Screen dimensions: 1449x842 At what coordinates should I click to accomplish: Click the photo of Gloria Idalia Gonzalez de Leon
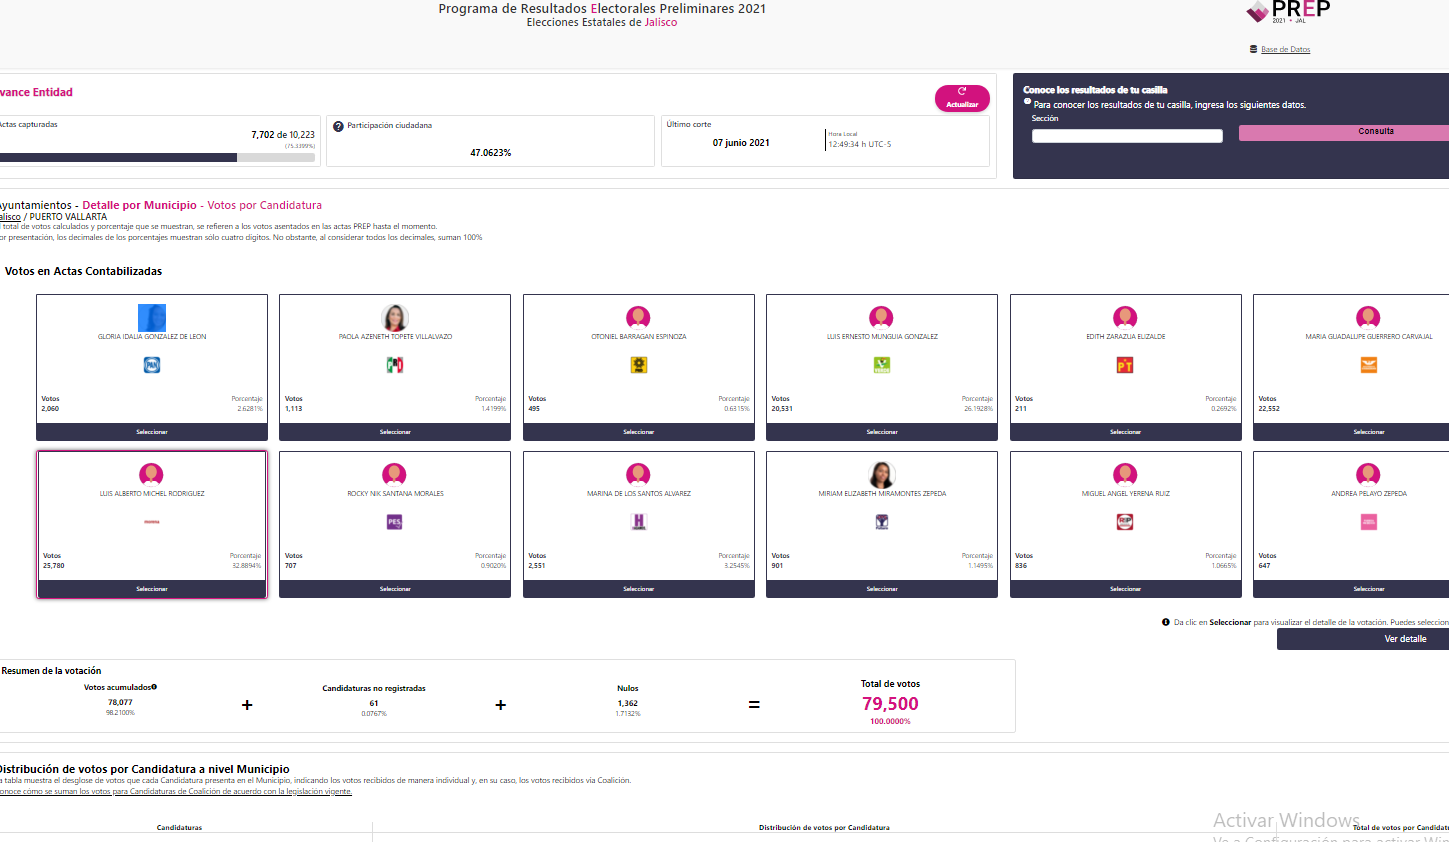pos(152,318)
